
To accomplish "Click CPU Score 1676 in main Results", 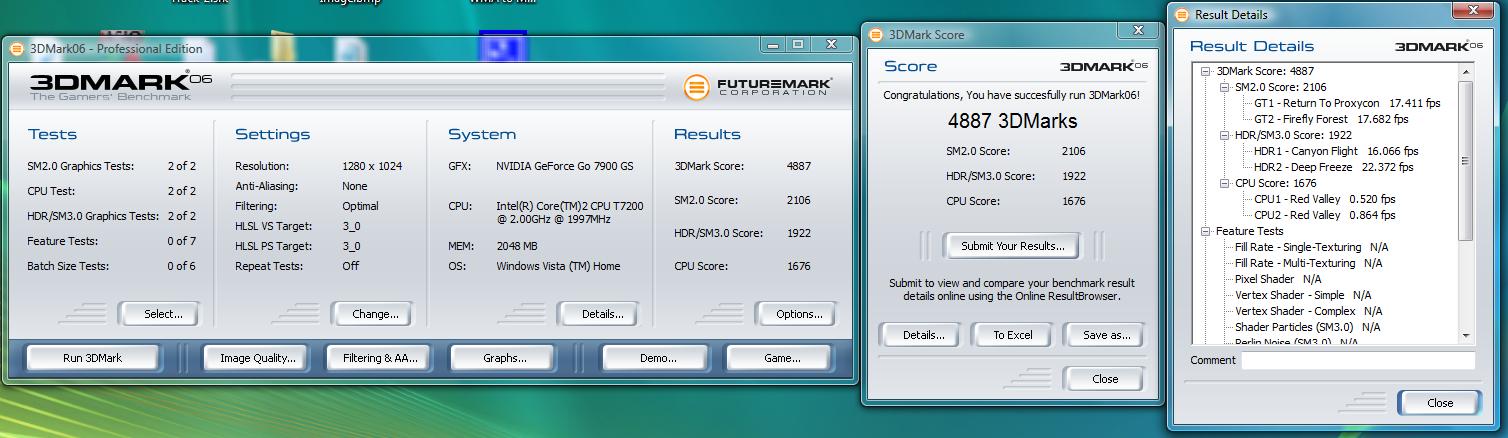I will coord(799,266).
